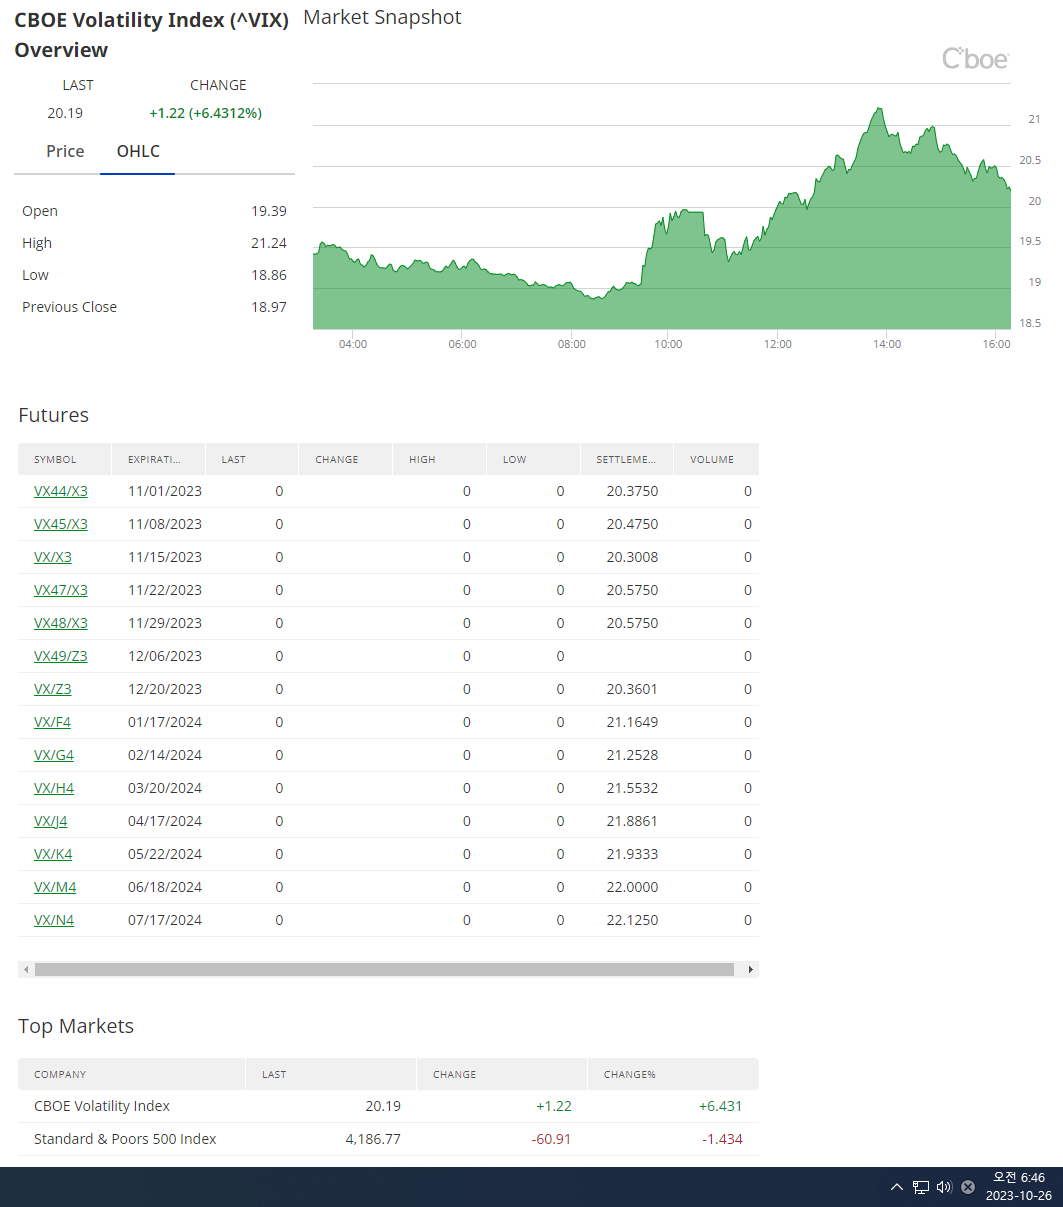Sort futures by LOW column header

[x=533, y=459]
